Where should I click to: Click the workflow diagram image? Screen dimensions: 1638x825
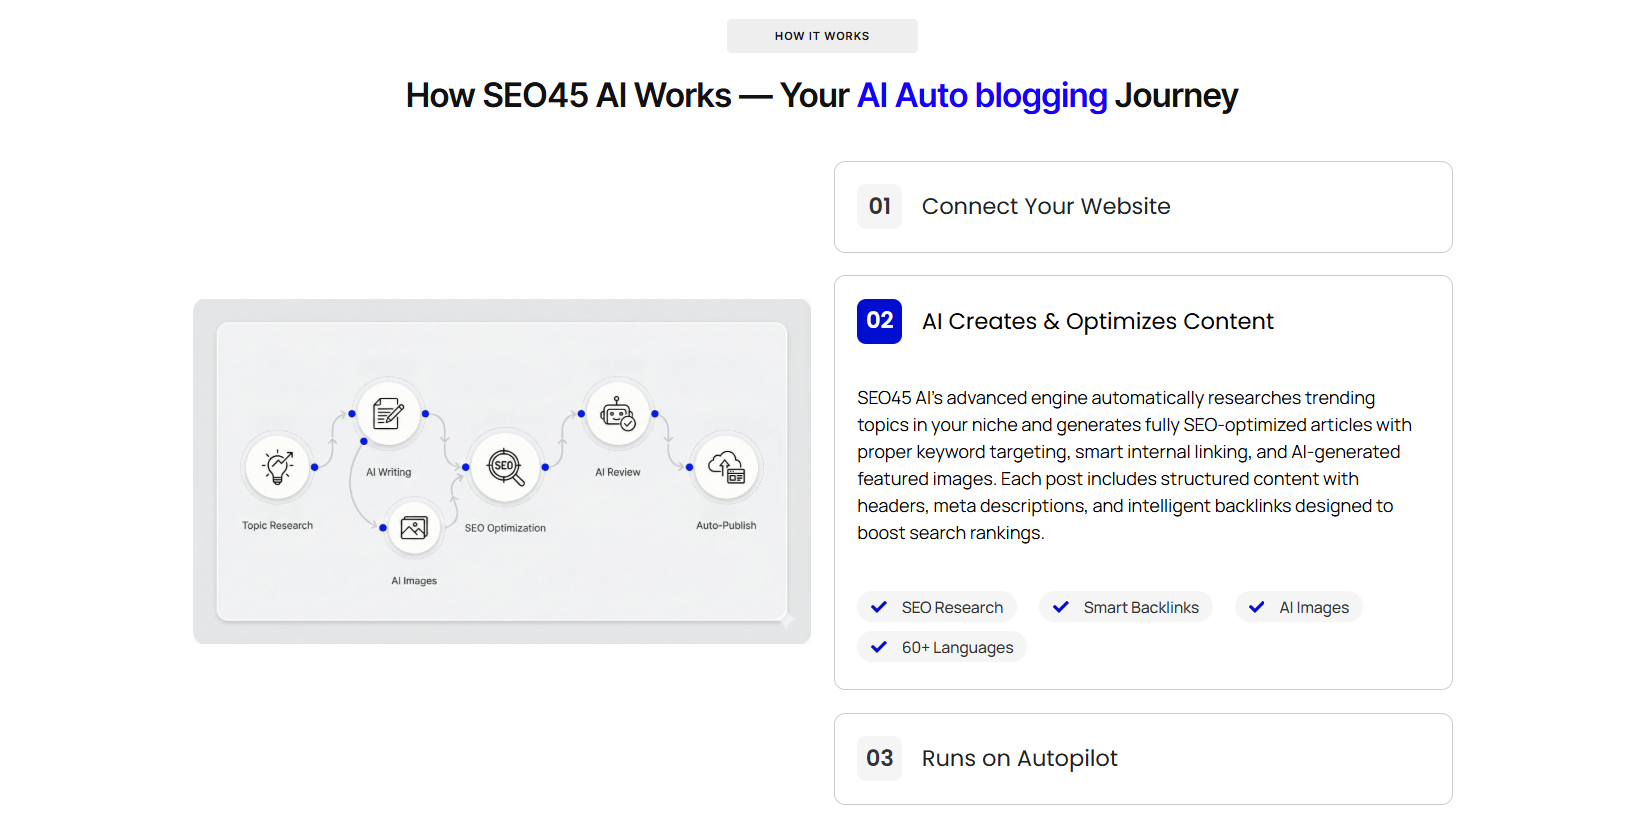pyautogui.click(x=502, y=471)
